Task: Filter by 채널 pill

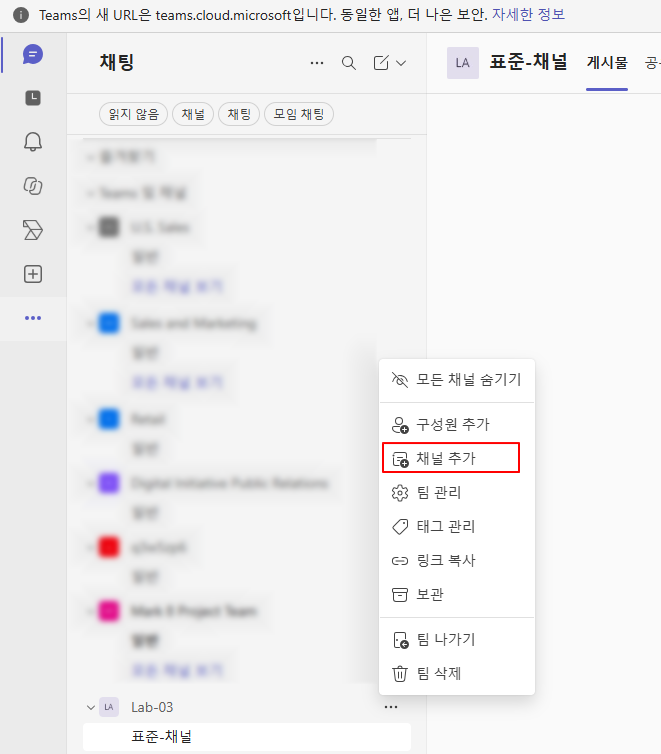Action: click(193, 114)
